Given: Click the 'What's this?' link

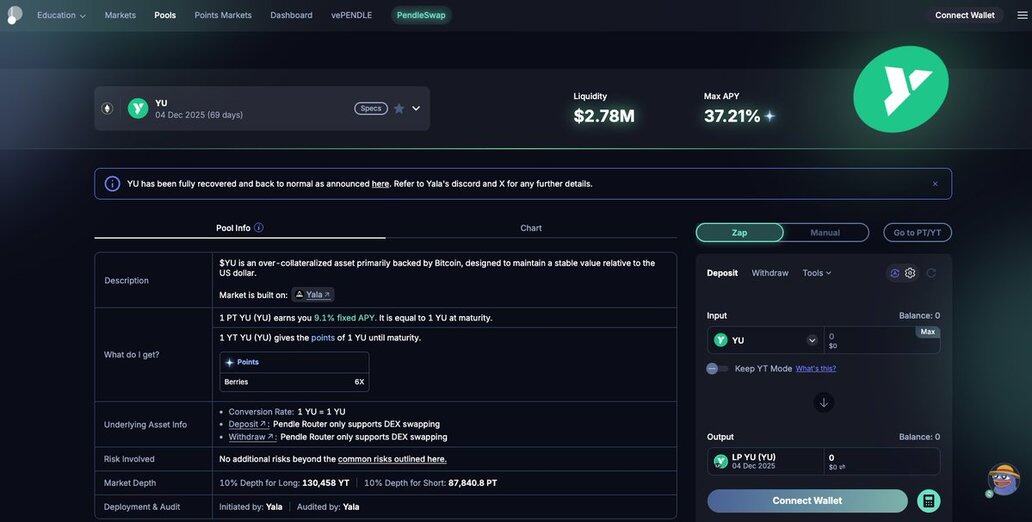Looking at the screenshot, I should tap(815, 369).
